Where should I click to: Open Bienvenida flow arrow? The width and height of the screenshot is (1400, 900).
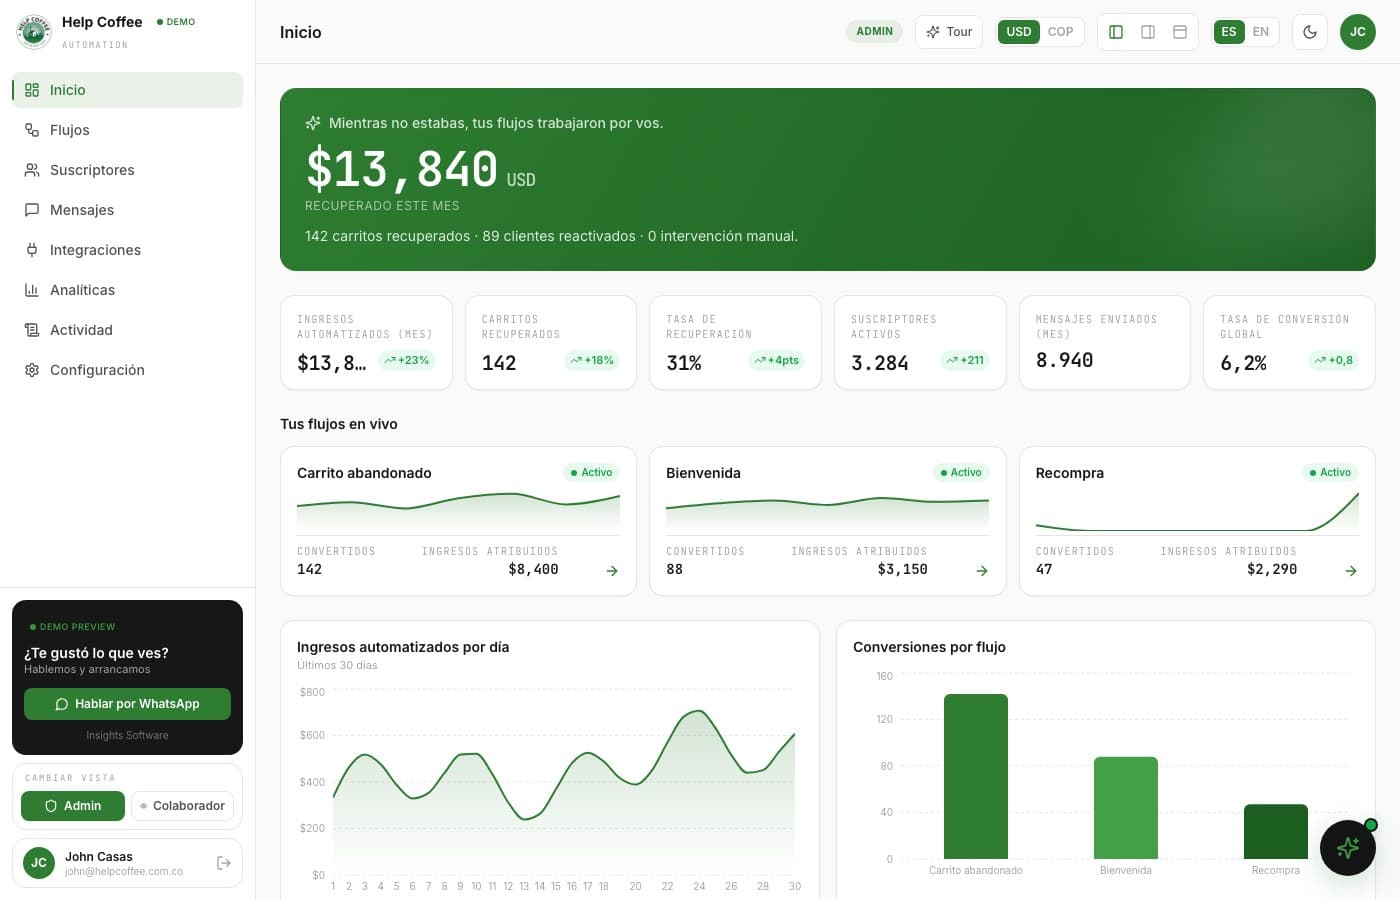(982, 571)
